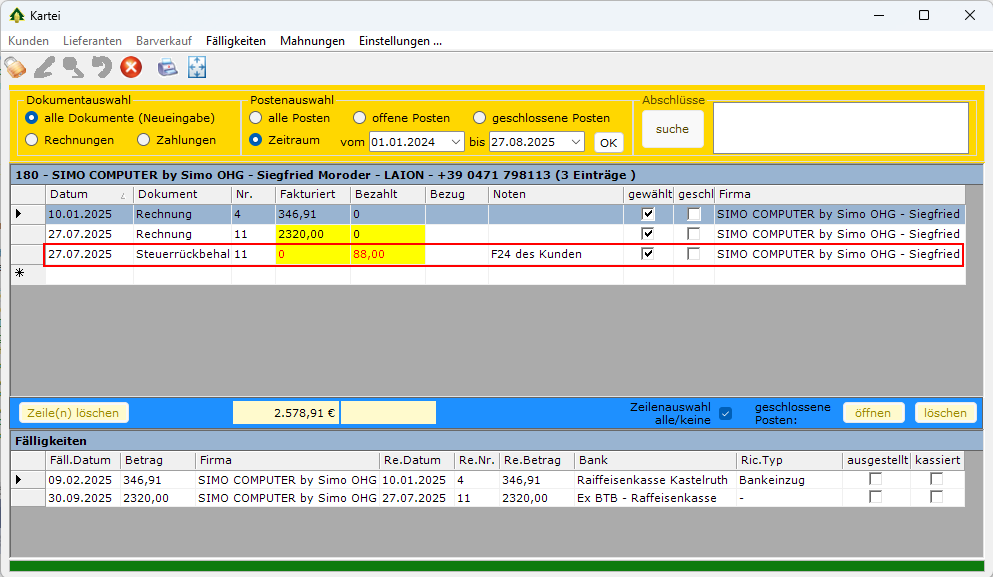993x577 pixels.
Task: Click the printer icon in the toolbar
Action: click(167, 68)
